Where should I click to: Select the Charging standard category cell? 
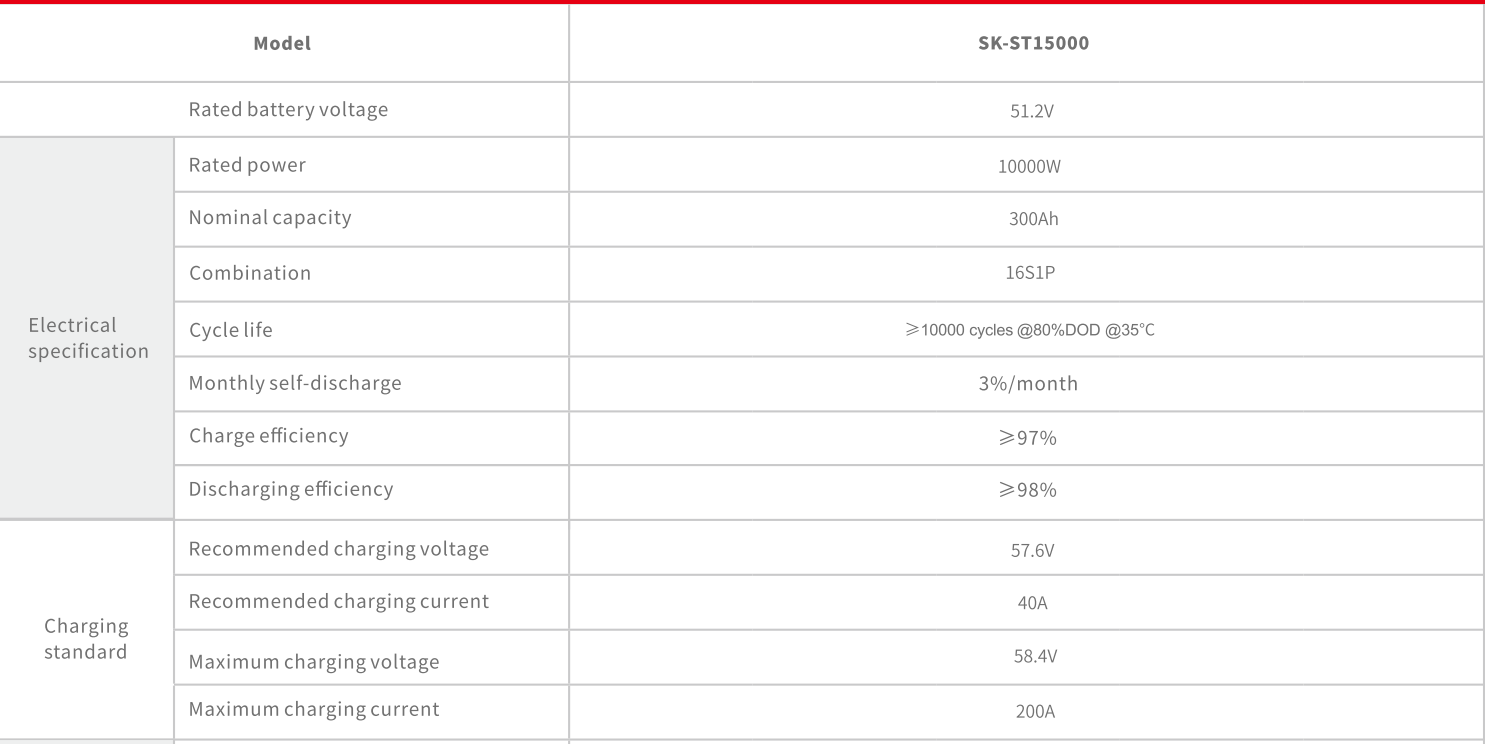click(86, 639)
